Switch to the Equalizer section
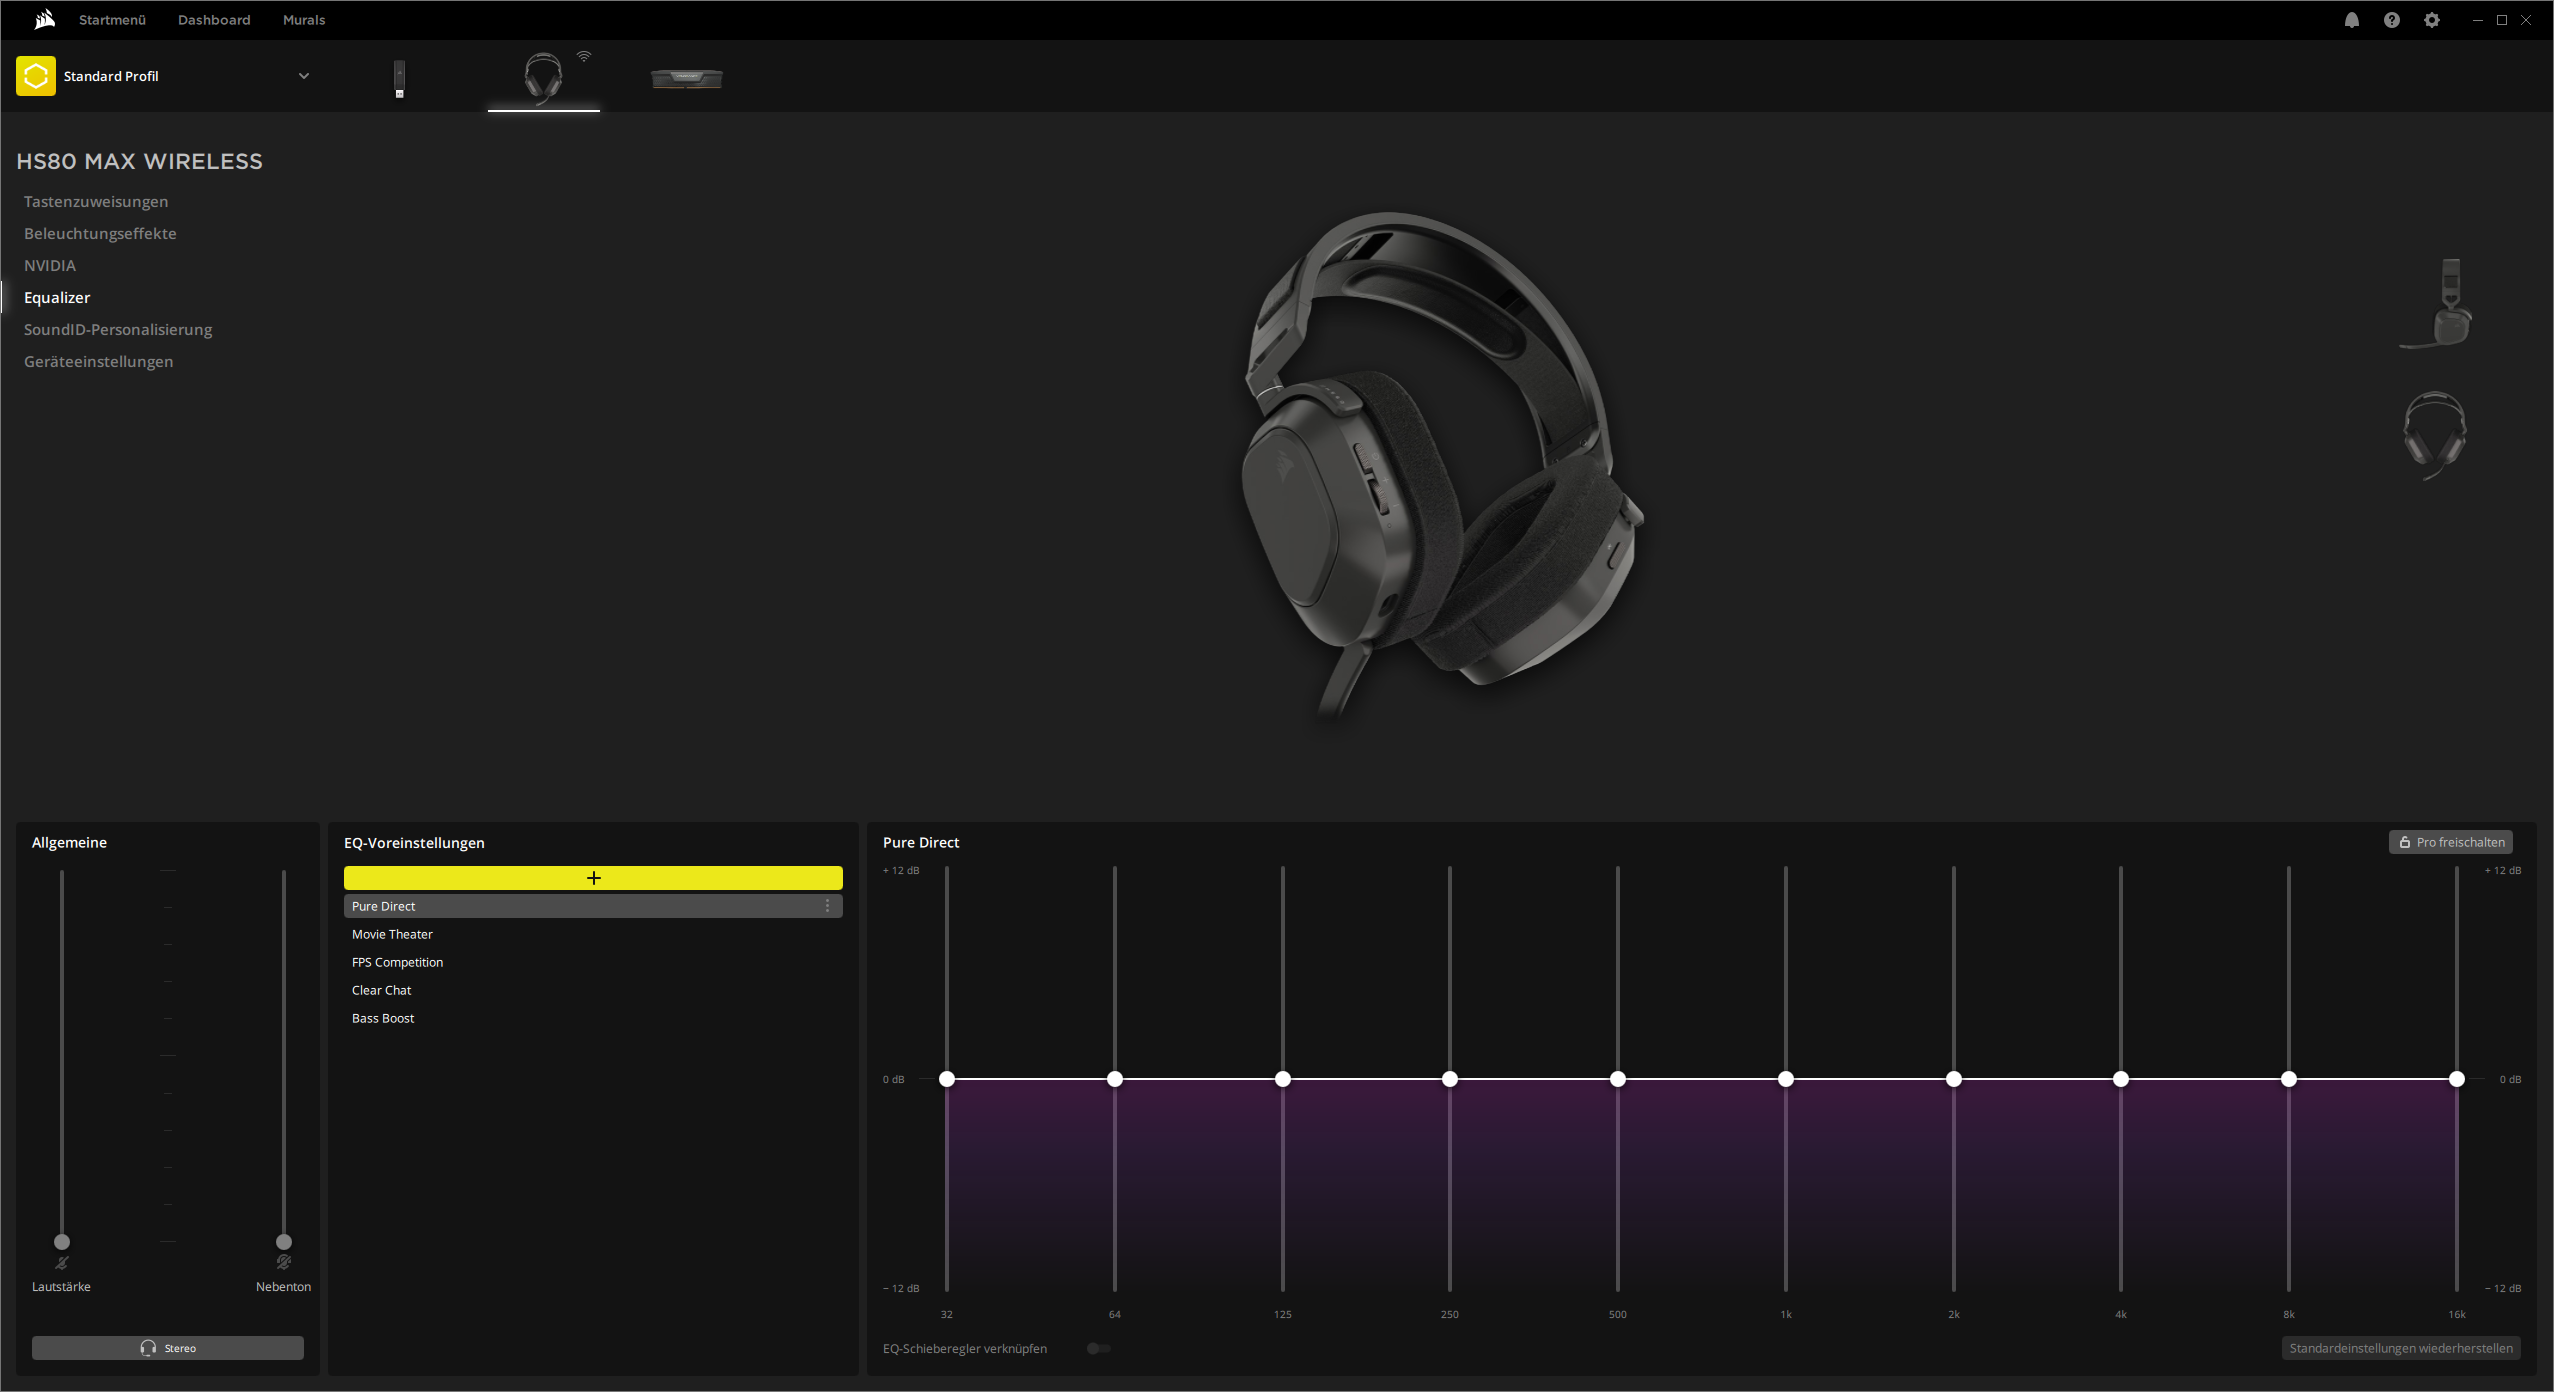This screenshot has width=2554, height=1392. tap(57, 297)
